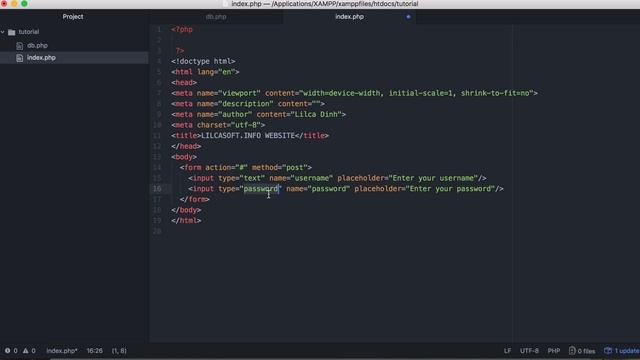Click the window title index.php path
Image resolution: width=640 pixels, height=360 pixels.
point(324,4)
